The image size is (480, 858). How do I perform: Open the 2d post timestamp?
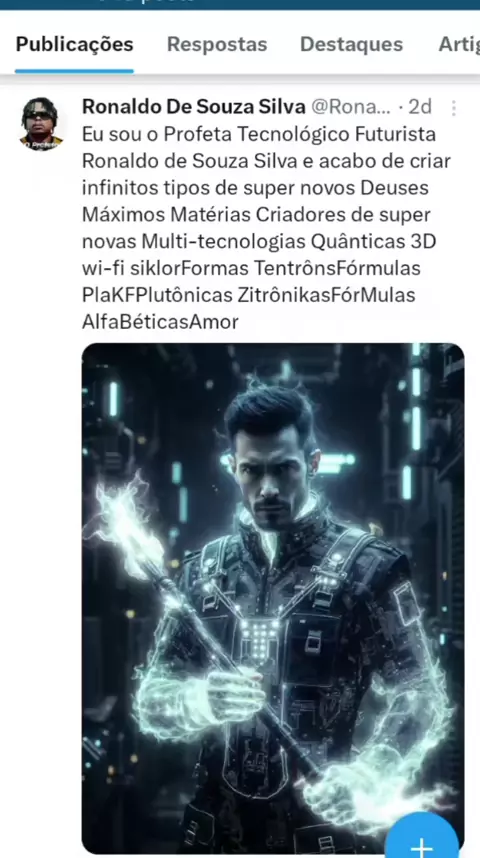(420, 107)
